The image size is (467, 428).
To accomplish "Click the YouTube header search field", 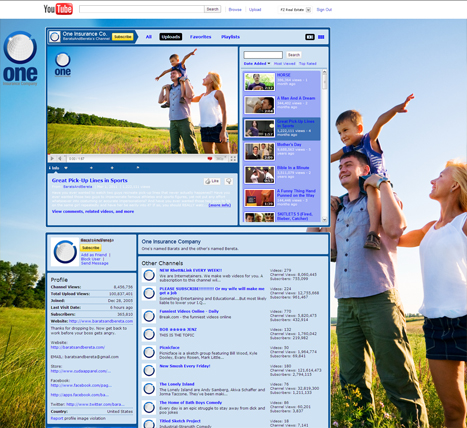I will pyautogui.click(x=142, y=9).
